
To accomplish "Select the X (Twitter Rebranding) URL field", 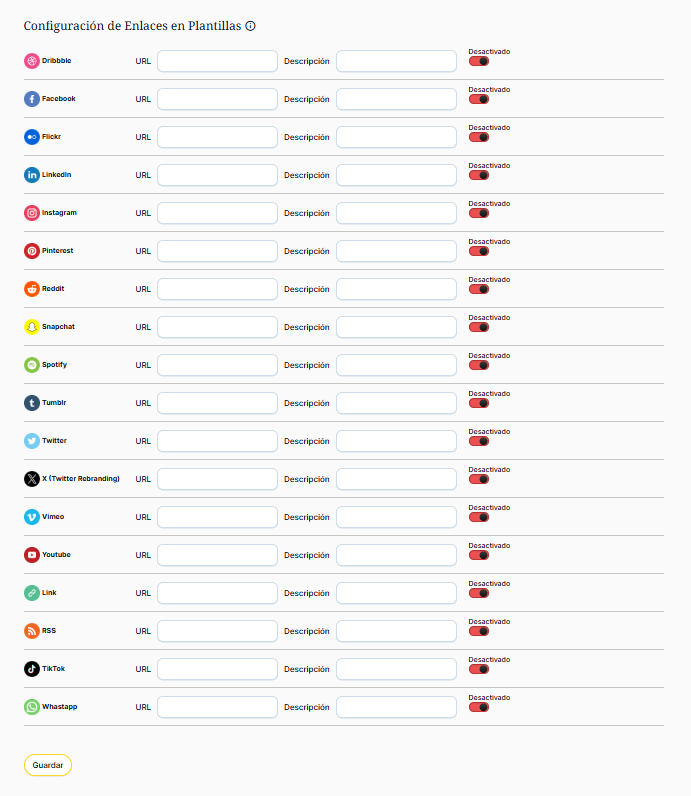I will tap(217, 479).
